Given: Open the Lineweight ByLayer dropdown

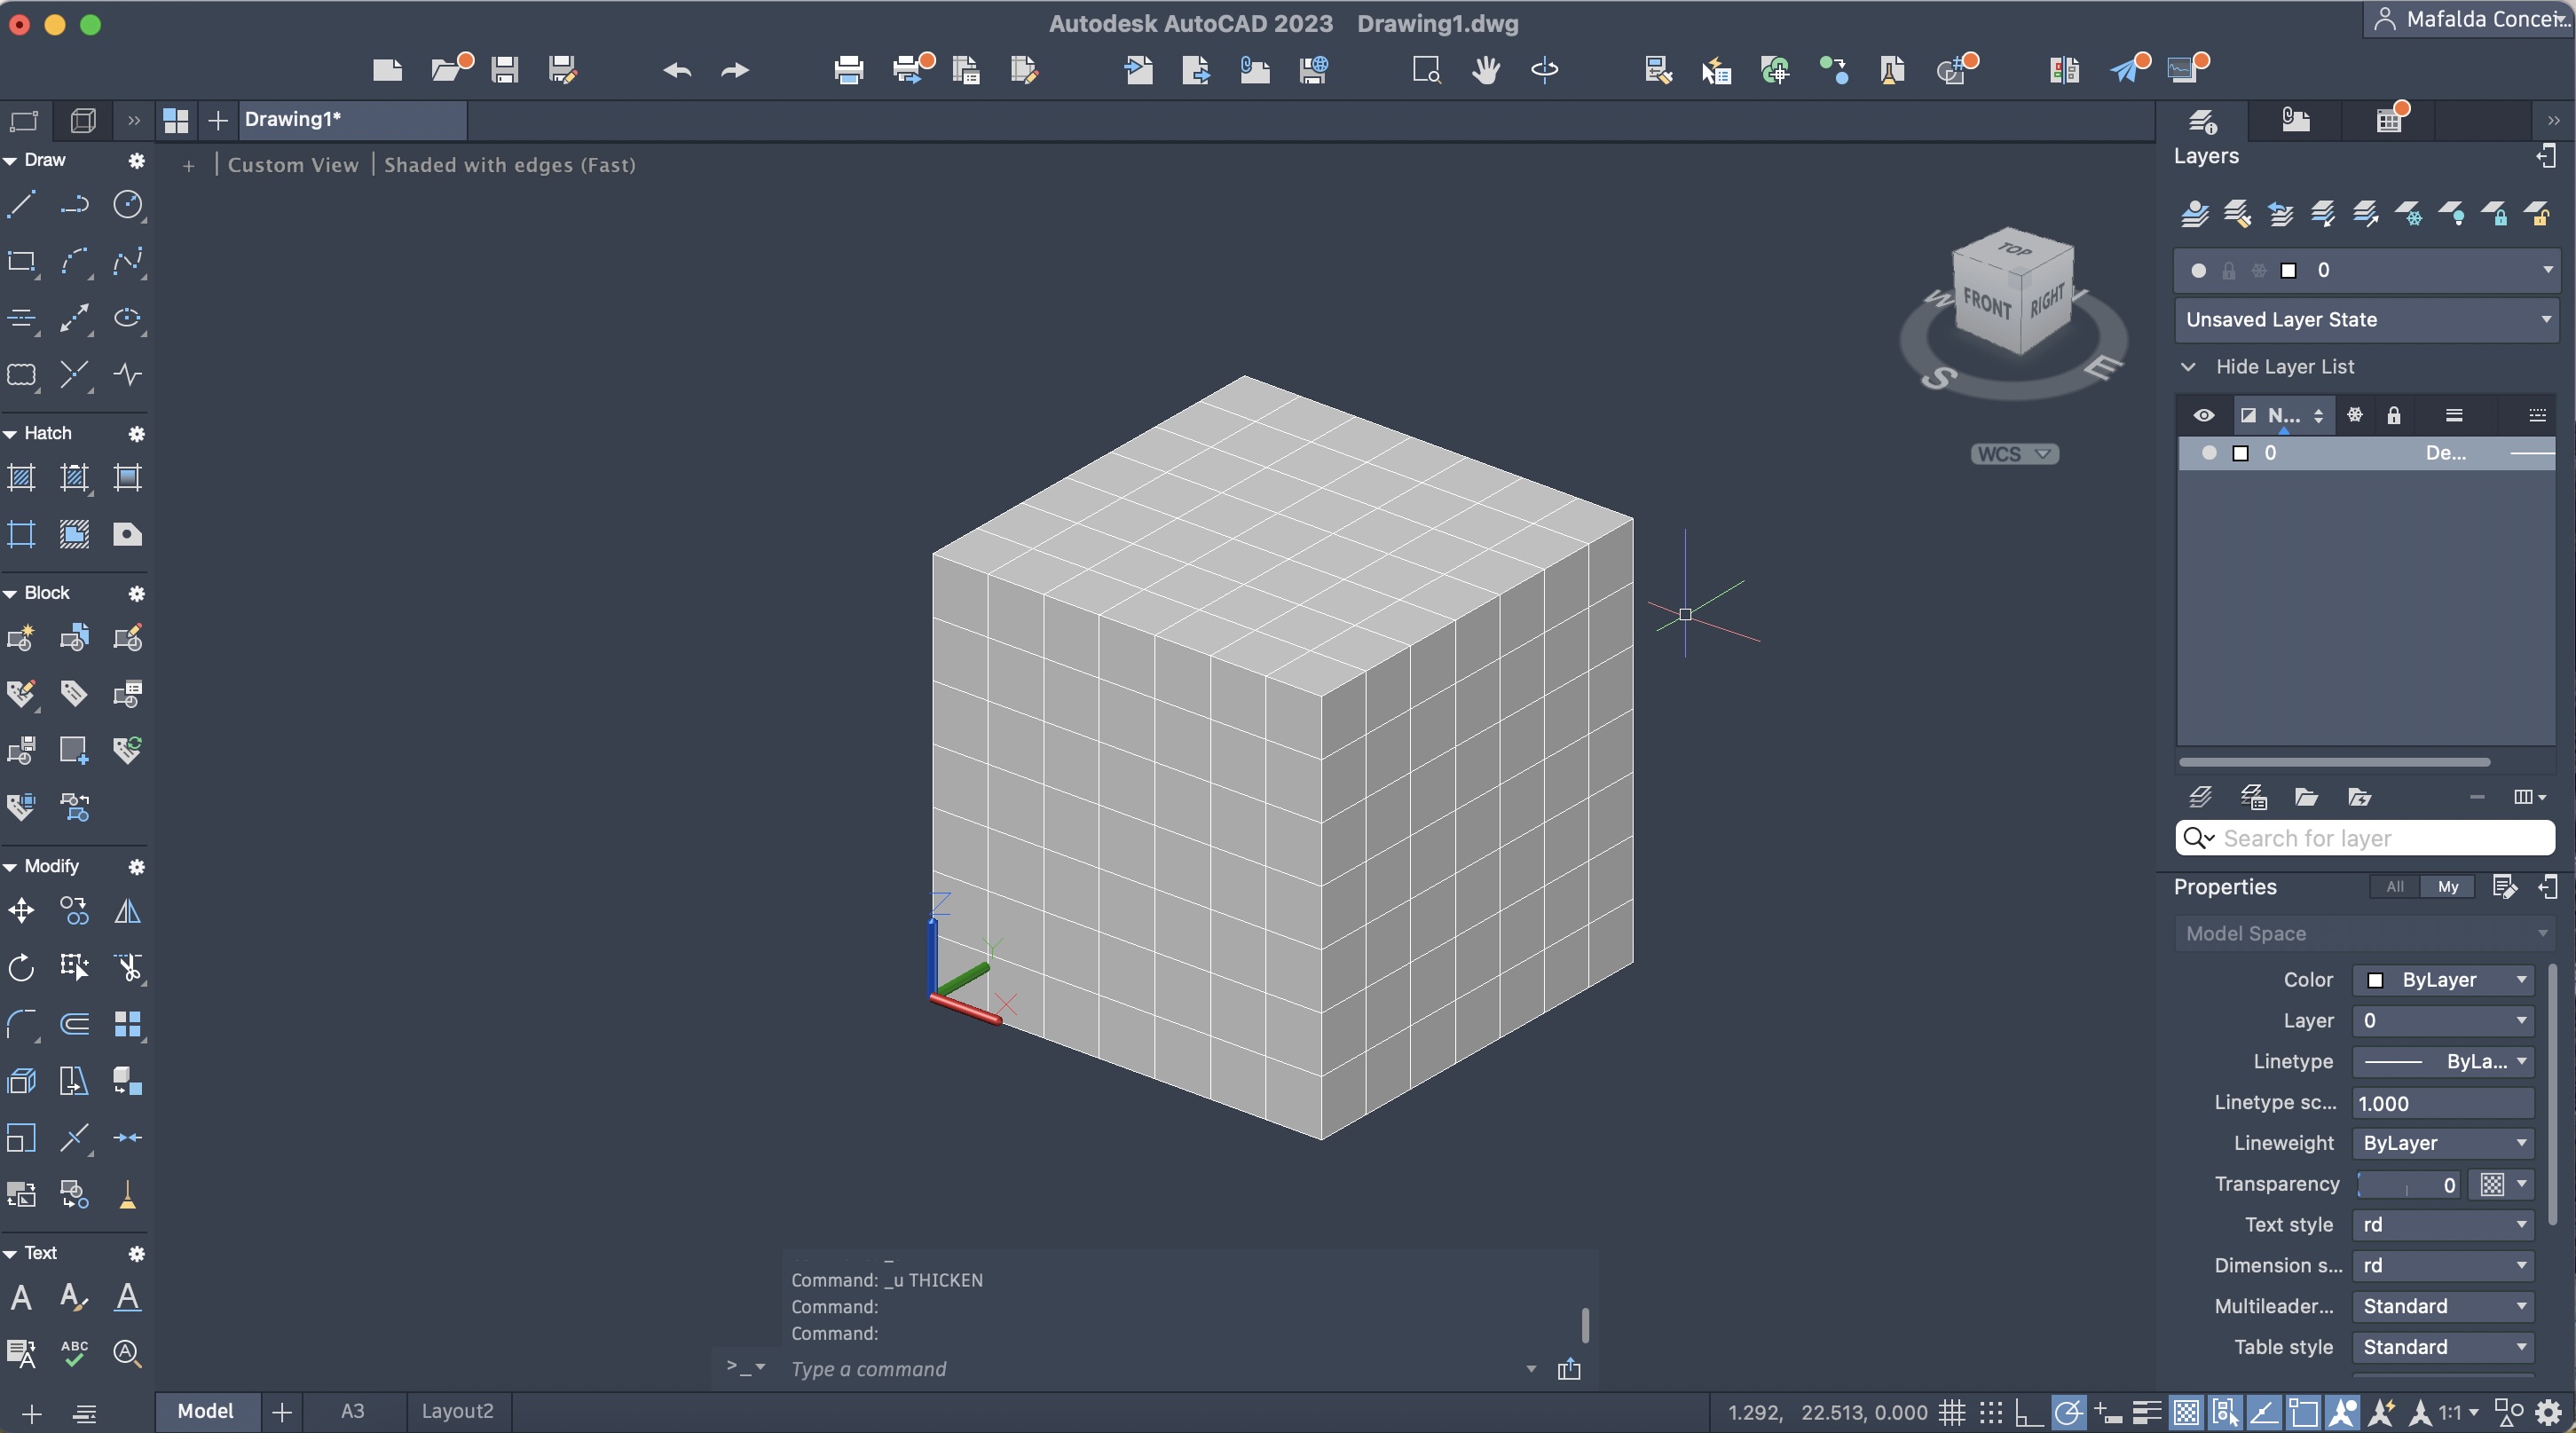Looking at the screenshot, I should [x=2441, y=1143].
